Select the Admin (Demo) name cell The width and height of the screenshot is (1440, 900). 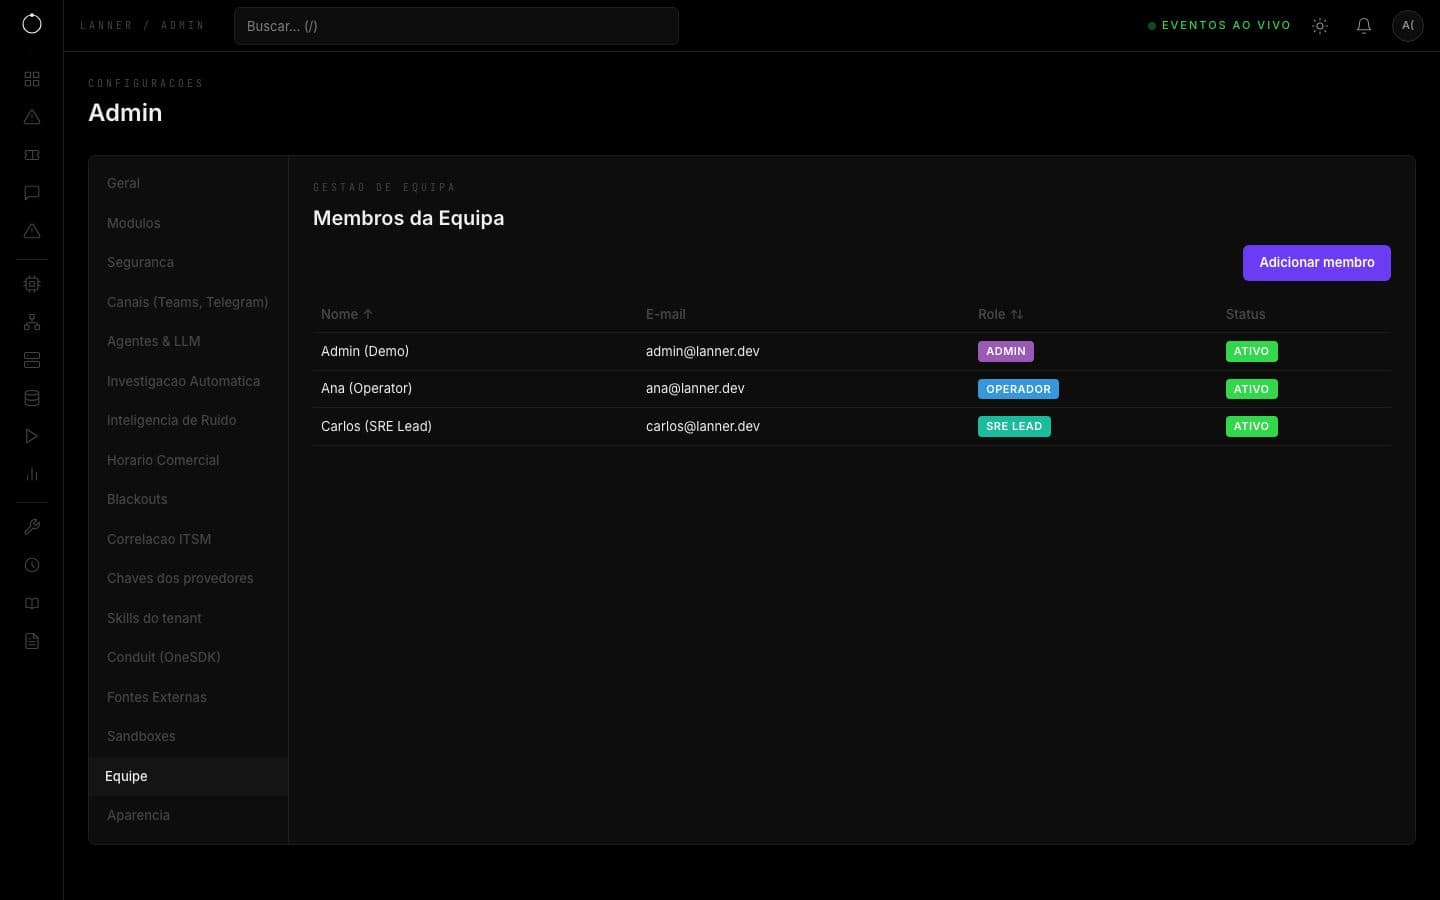(x=365, y=351)
